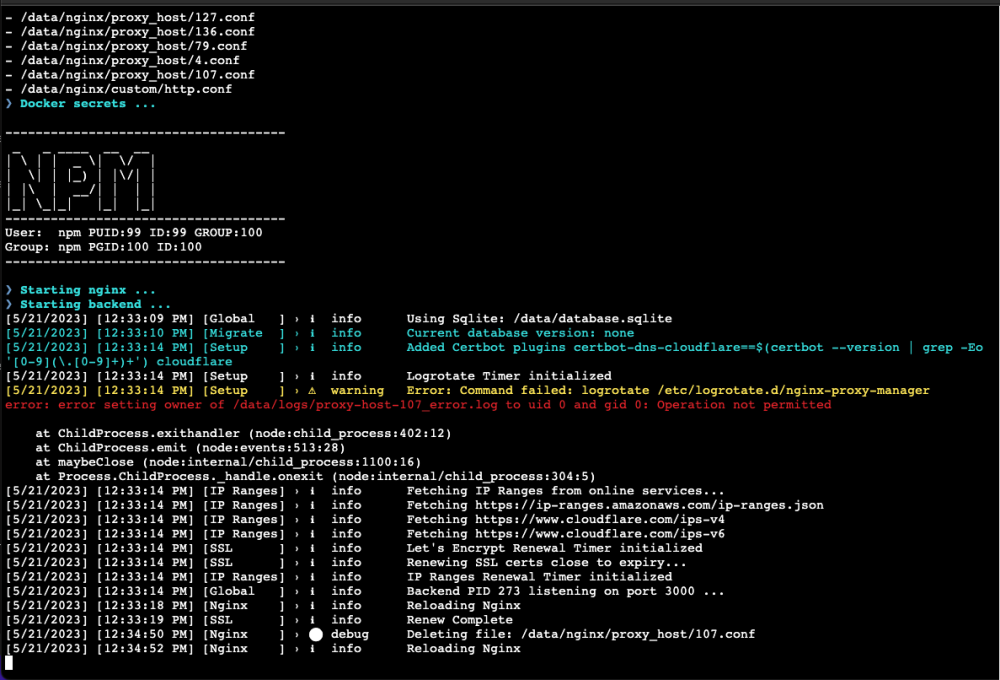The image size is (1000, 680).
Task: Click 'Reloading Nginx' message at 12:34:52 PM
Action: coord(464,649)
